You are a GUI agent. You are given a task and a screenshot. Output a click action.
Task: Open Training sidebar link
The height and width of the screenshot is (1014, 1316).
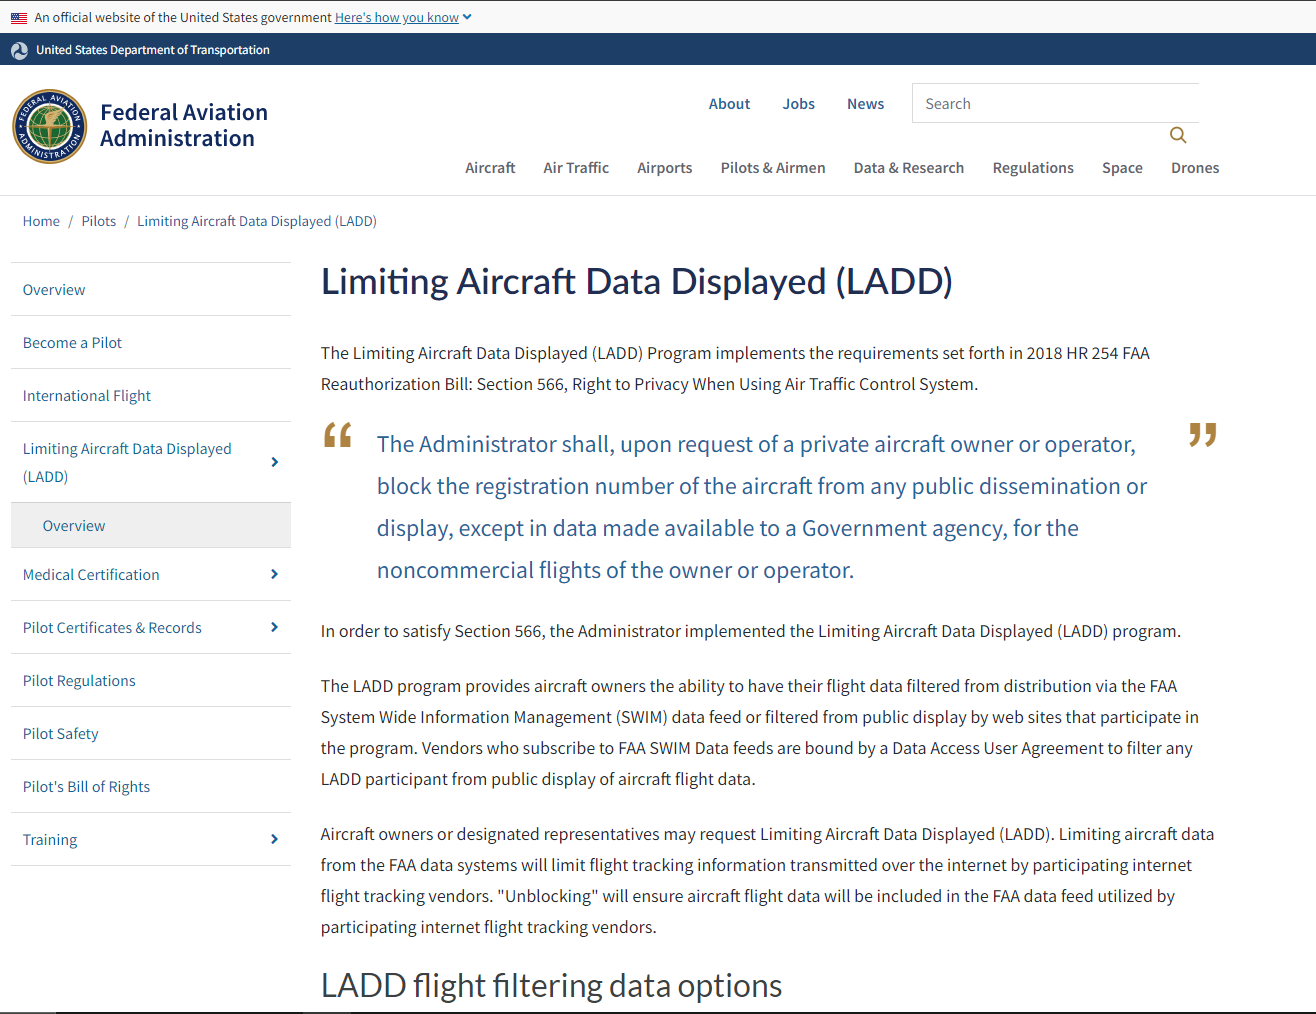pyautogui.click(x=50, y=840)
